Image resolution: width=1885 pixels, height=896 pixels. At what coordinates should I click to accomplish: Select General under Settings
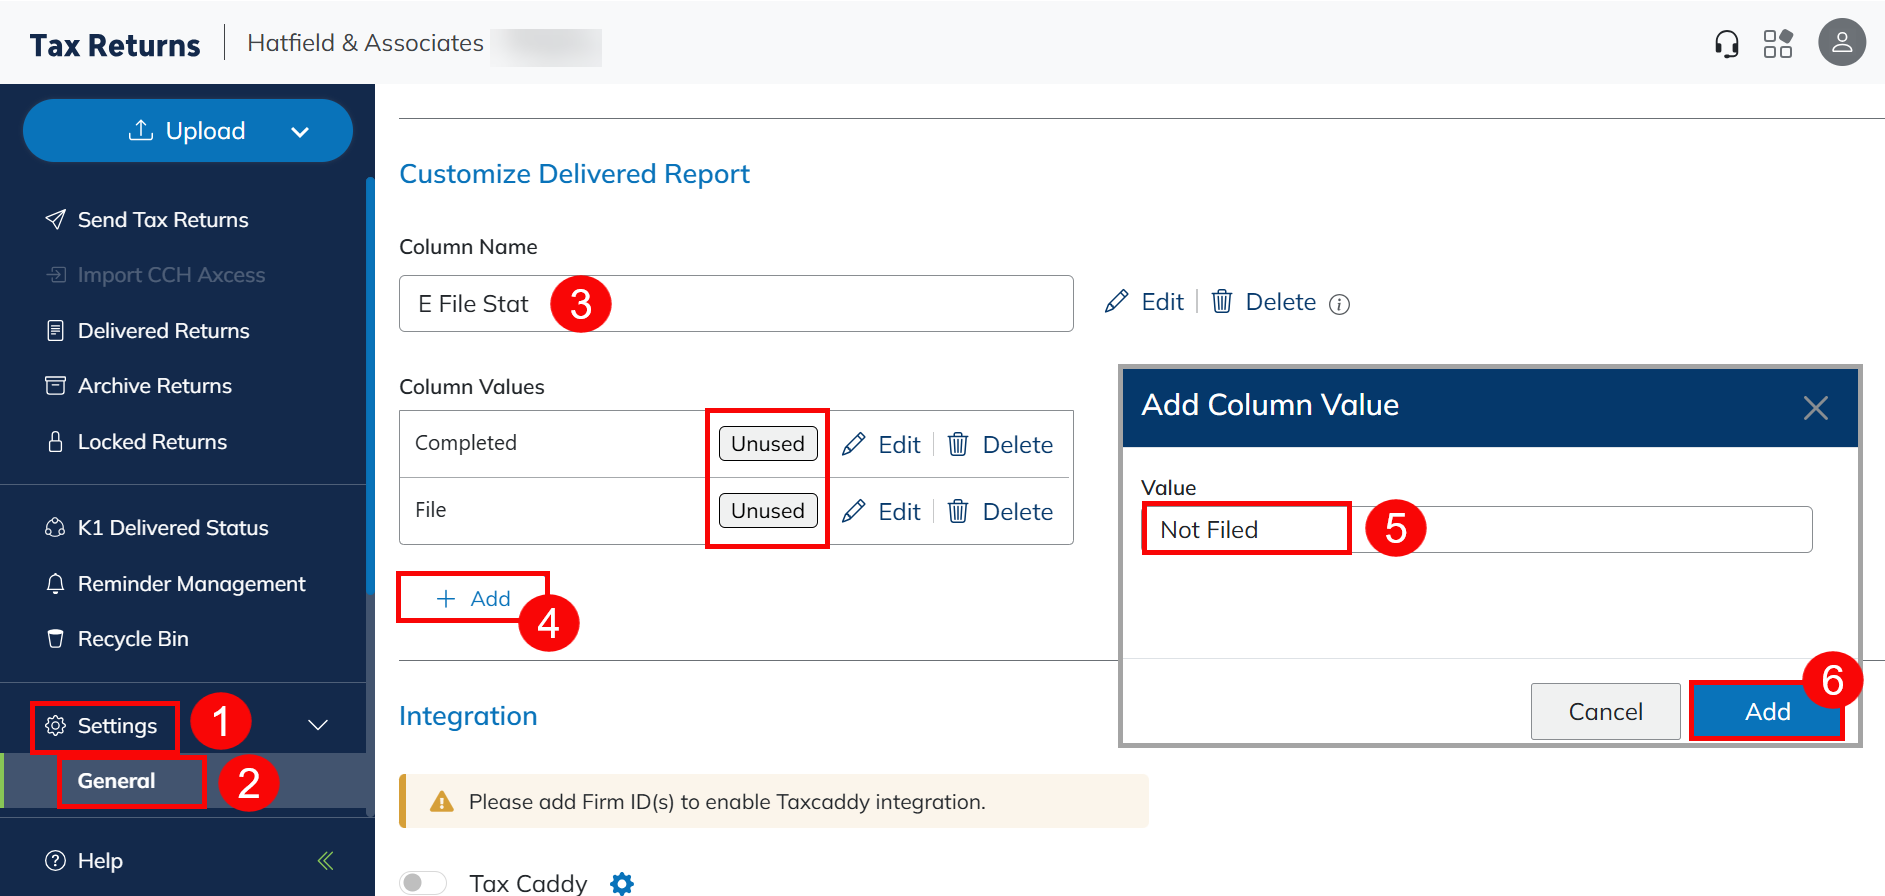click(116, 781)
